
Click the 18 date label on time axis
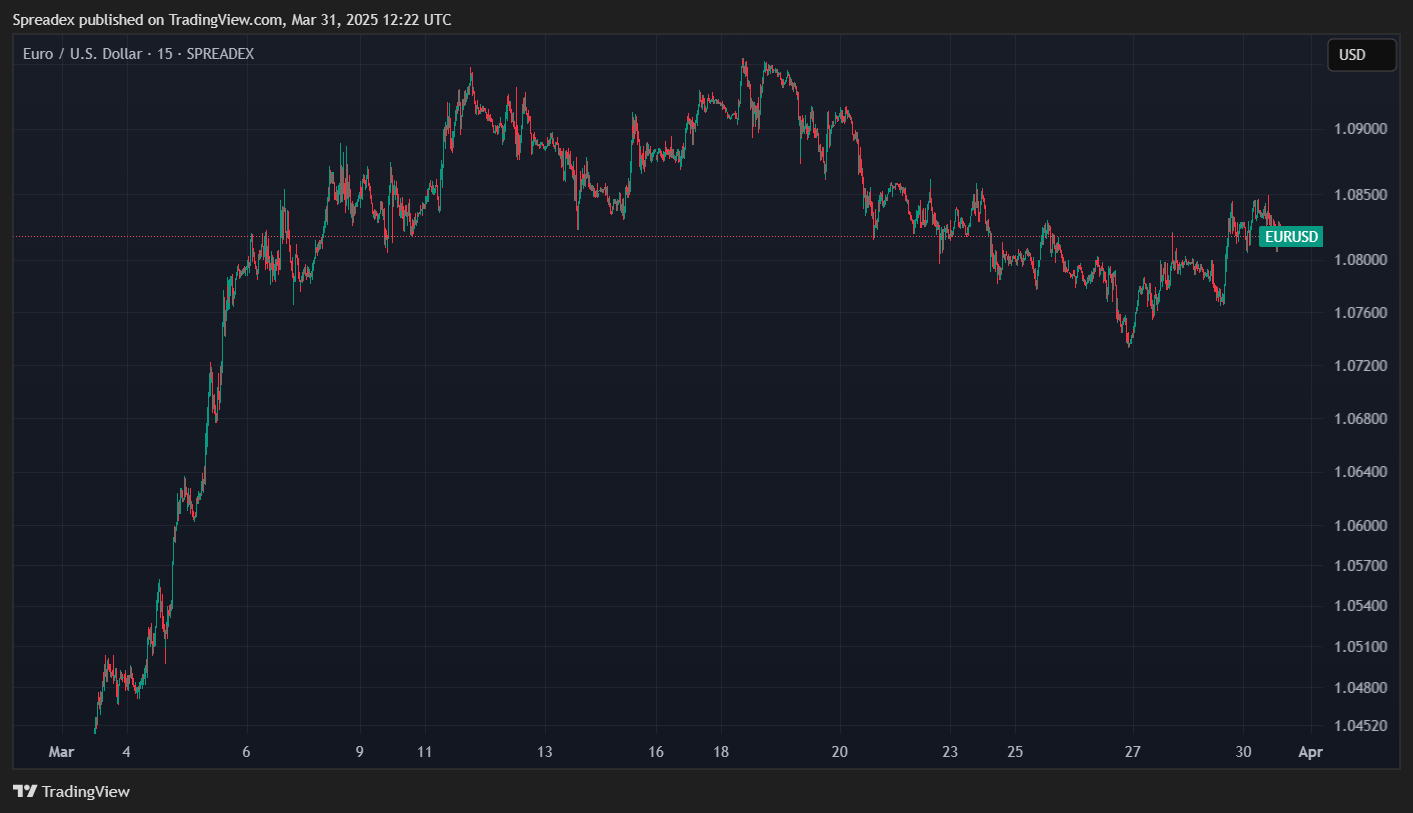(x=722, y=752)
